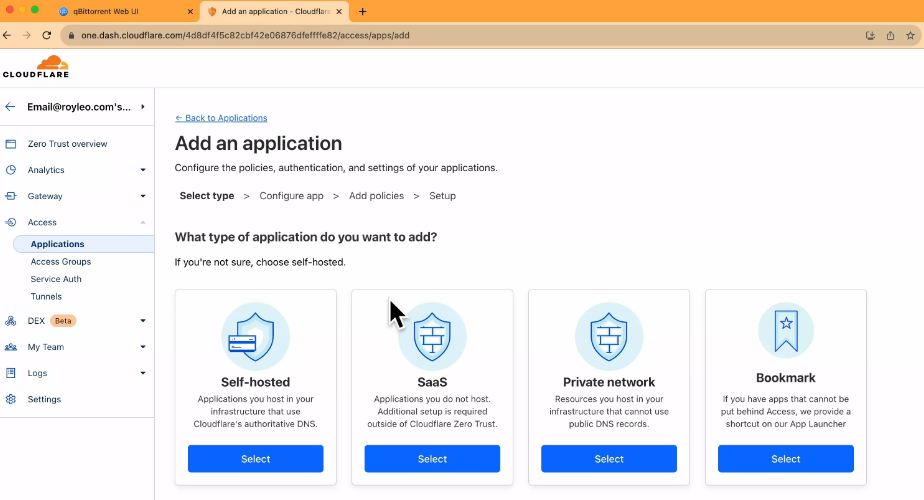
Task: Click the Cloudflare logo
Action: tap(35, 67)
